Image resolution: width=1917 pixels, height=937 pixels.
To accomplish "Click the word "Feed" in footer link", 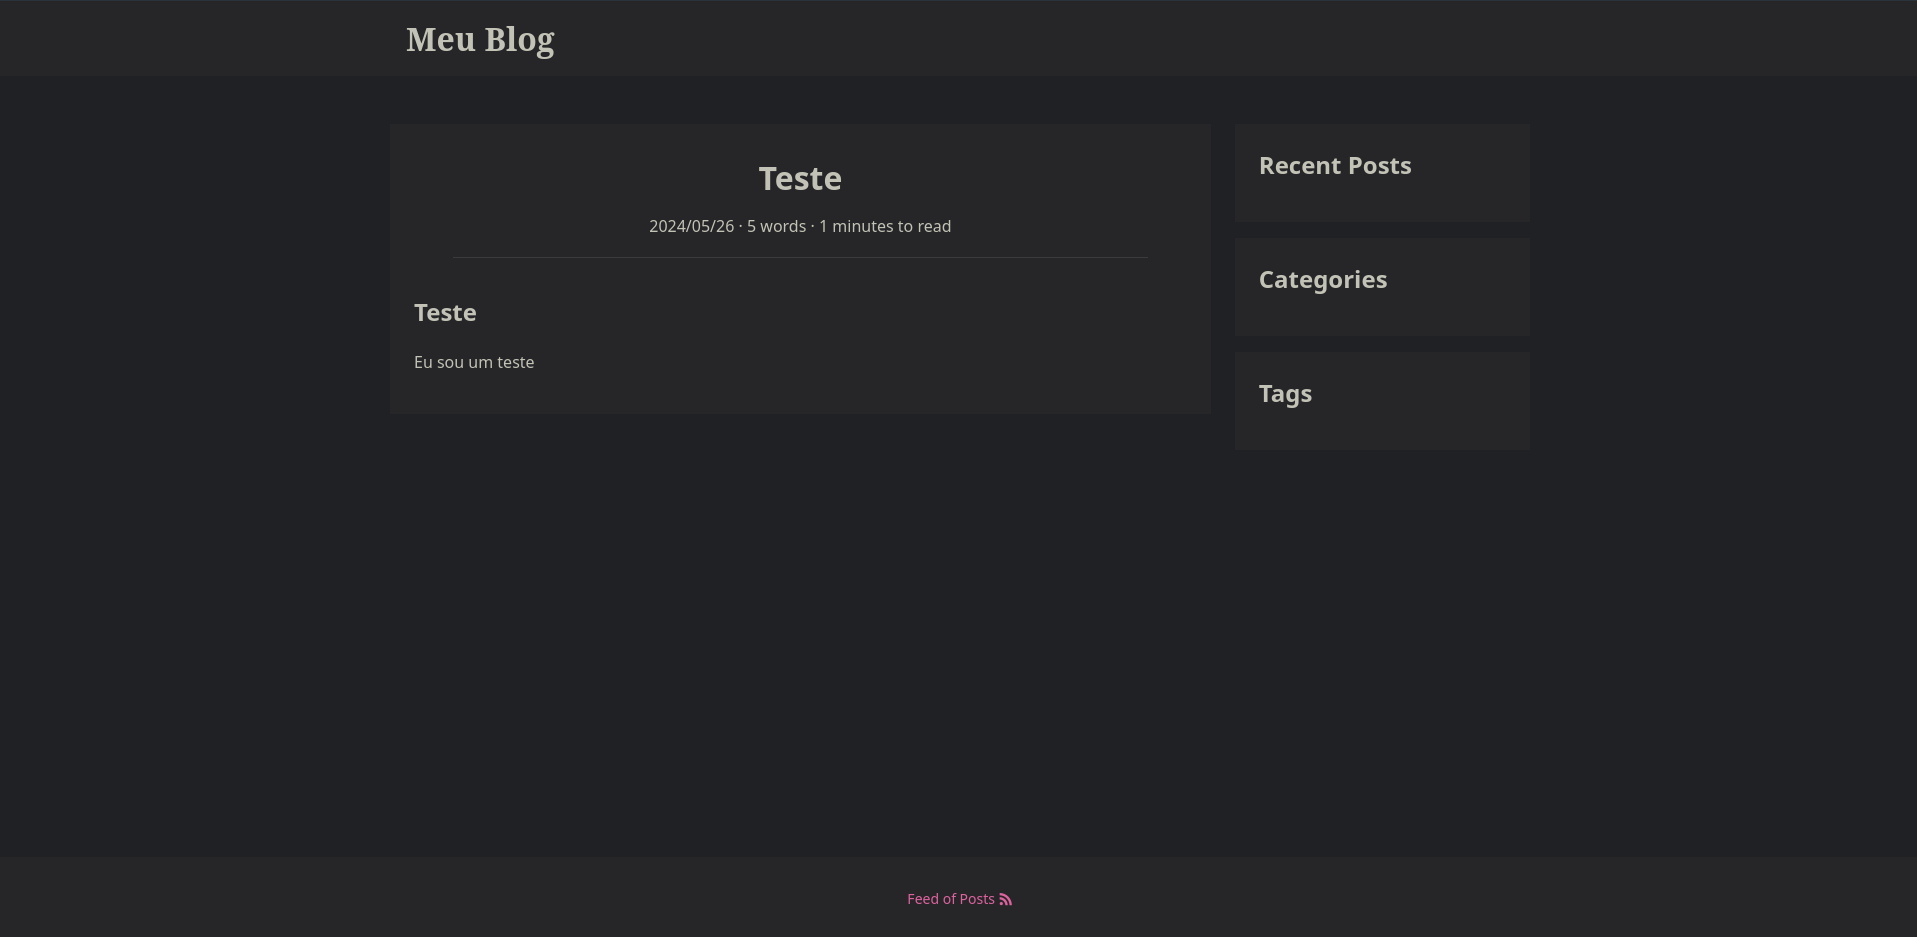I will [x=922, y=899].
